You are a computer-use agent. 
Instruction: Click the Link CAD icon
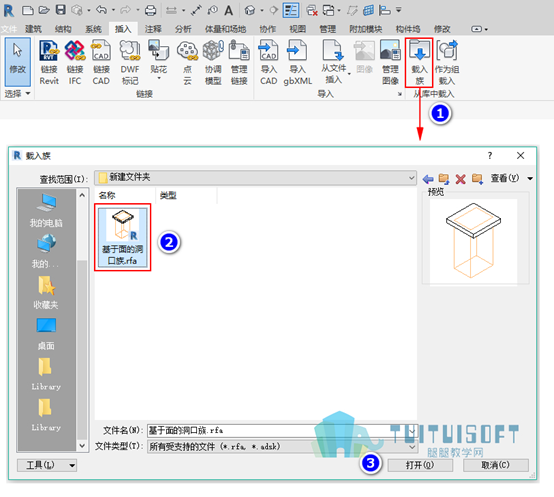101,63
